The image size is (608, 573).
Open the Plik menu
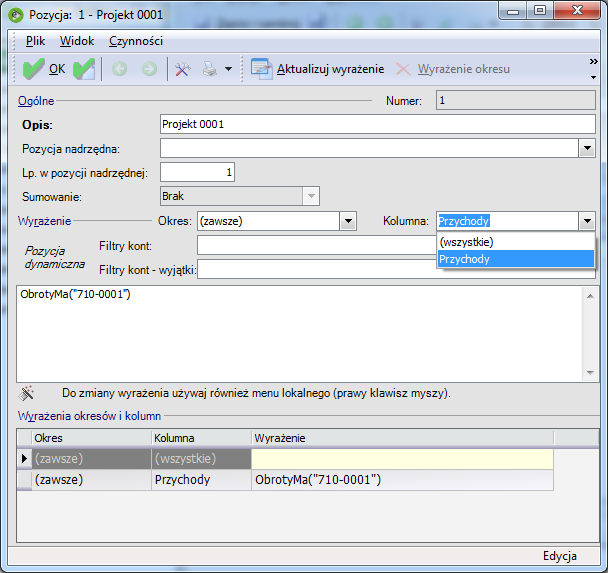(35, 41)
